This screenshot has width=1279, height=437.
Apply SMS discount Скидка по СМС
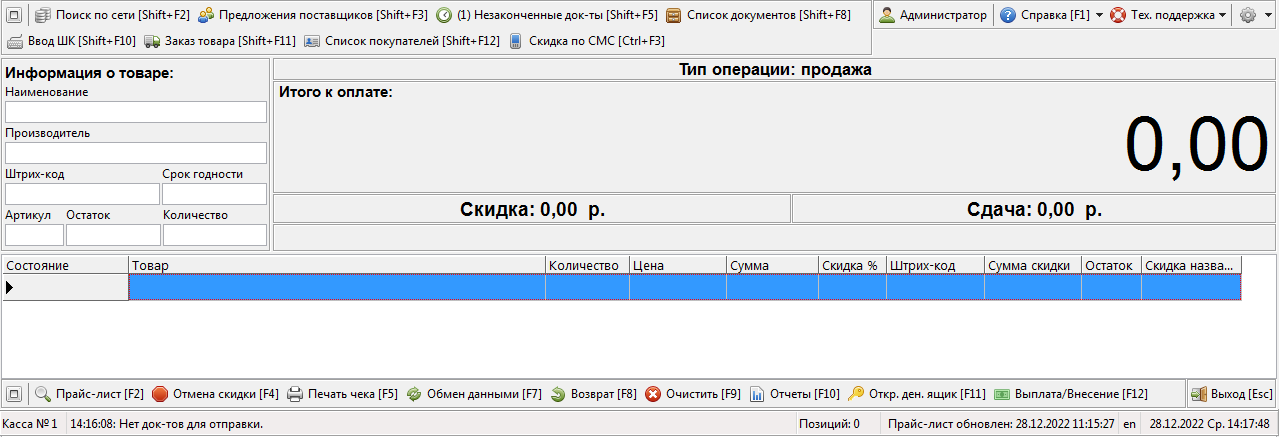coord(586,41)
